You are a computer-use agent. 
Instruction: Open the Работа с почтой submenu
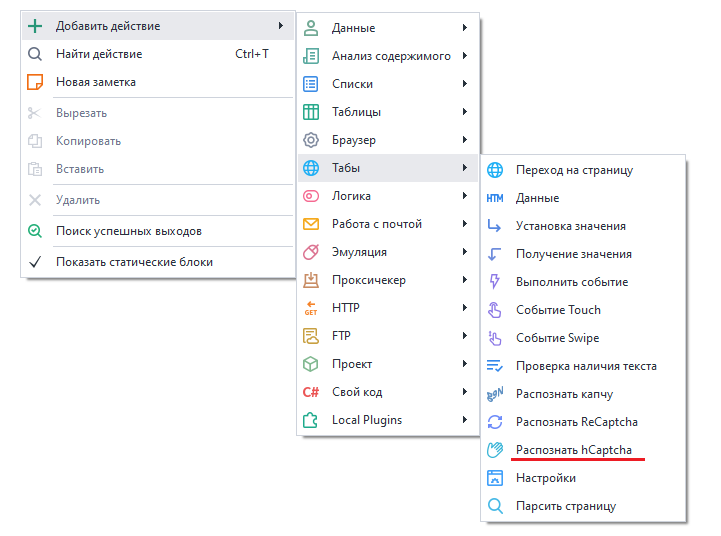pyautogui.click(x=376, y=224)
